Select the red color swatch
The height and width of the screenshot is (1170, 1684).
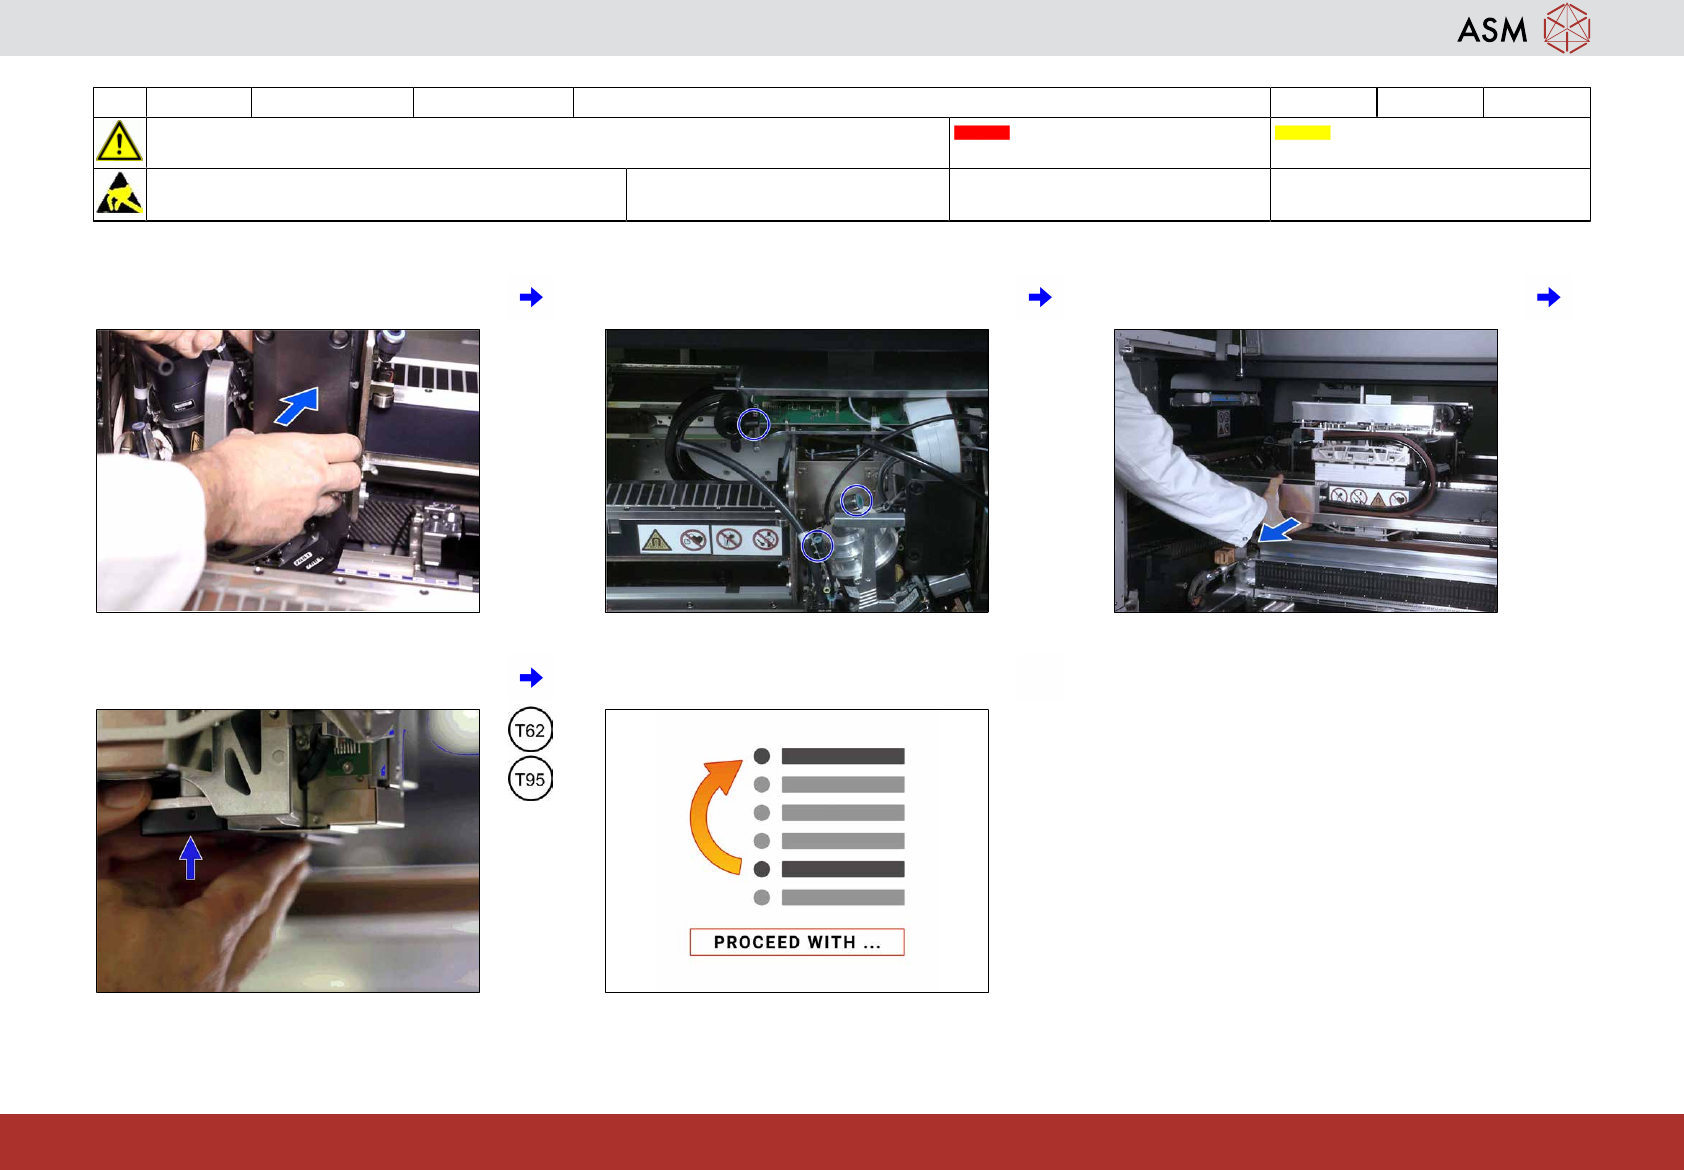click(x=981, y=132)
